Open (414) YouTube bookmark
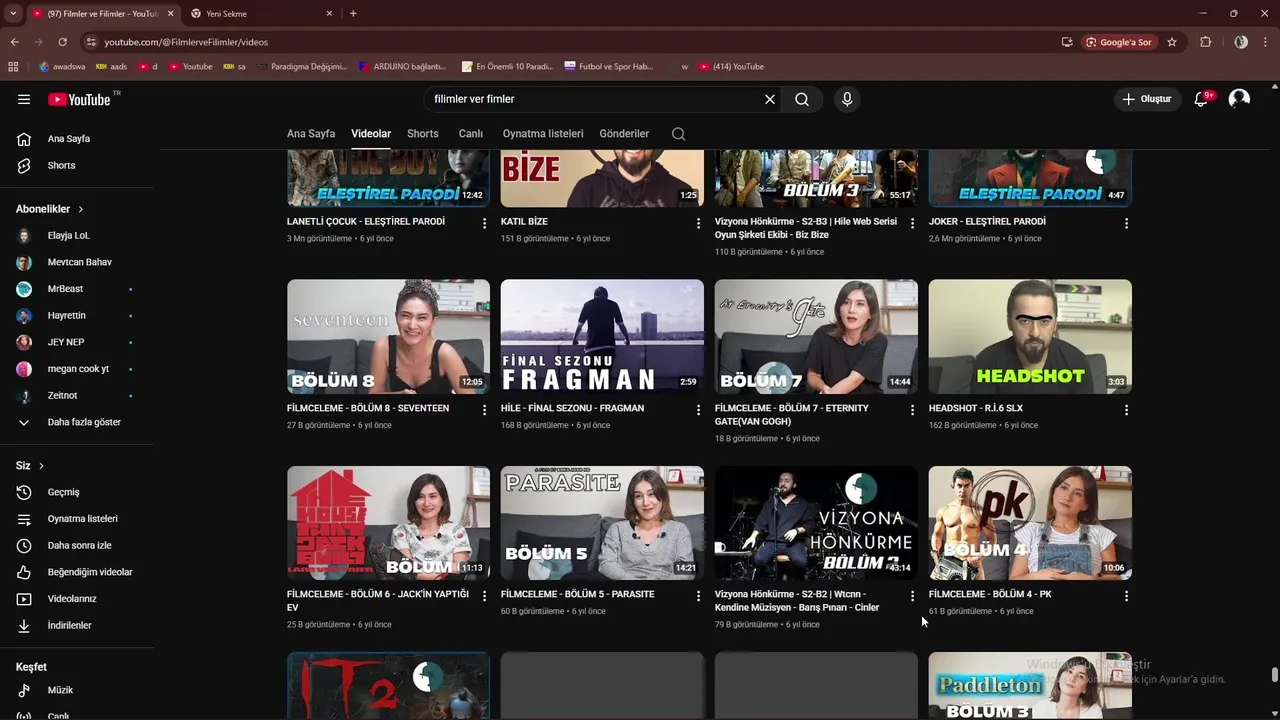This screenshot has height=720, width=1280. point(731,66)
